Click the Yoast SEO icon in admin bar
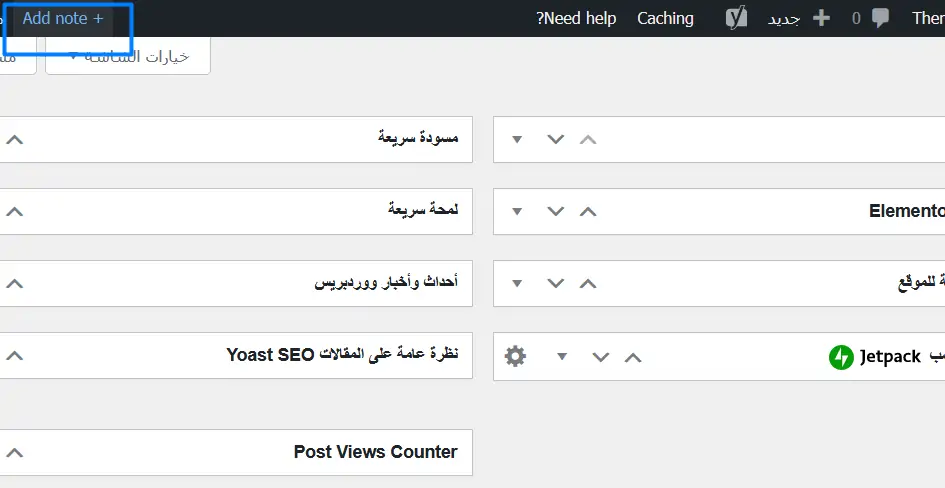This screenshot has height=488, width=945. click(737, 18)
